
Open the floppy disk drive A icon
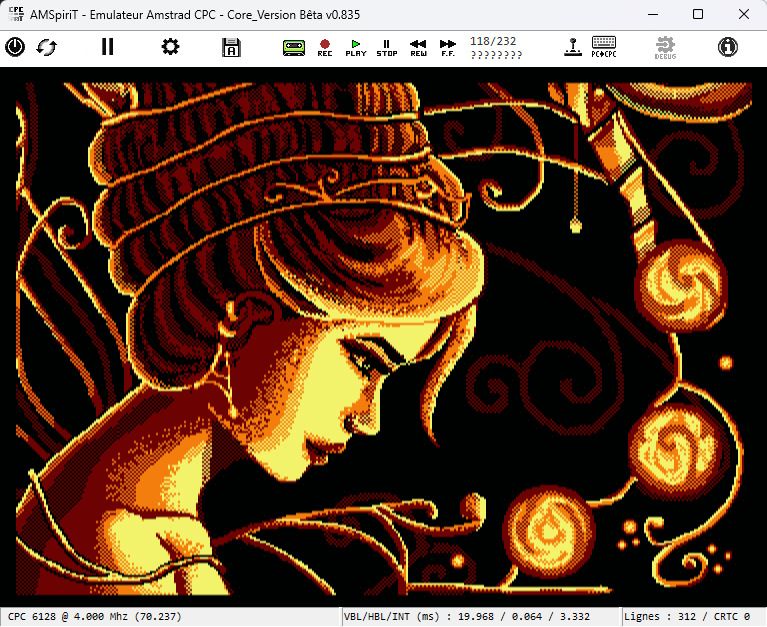pos(231,47)
